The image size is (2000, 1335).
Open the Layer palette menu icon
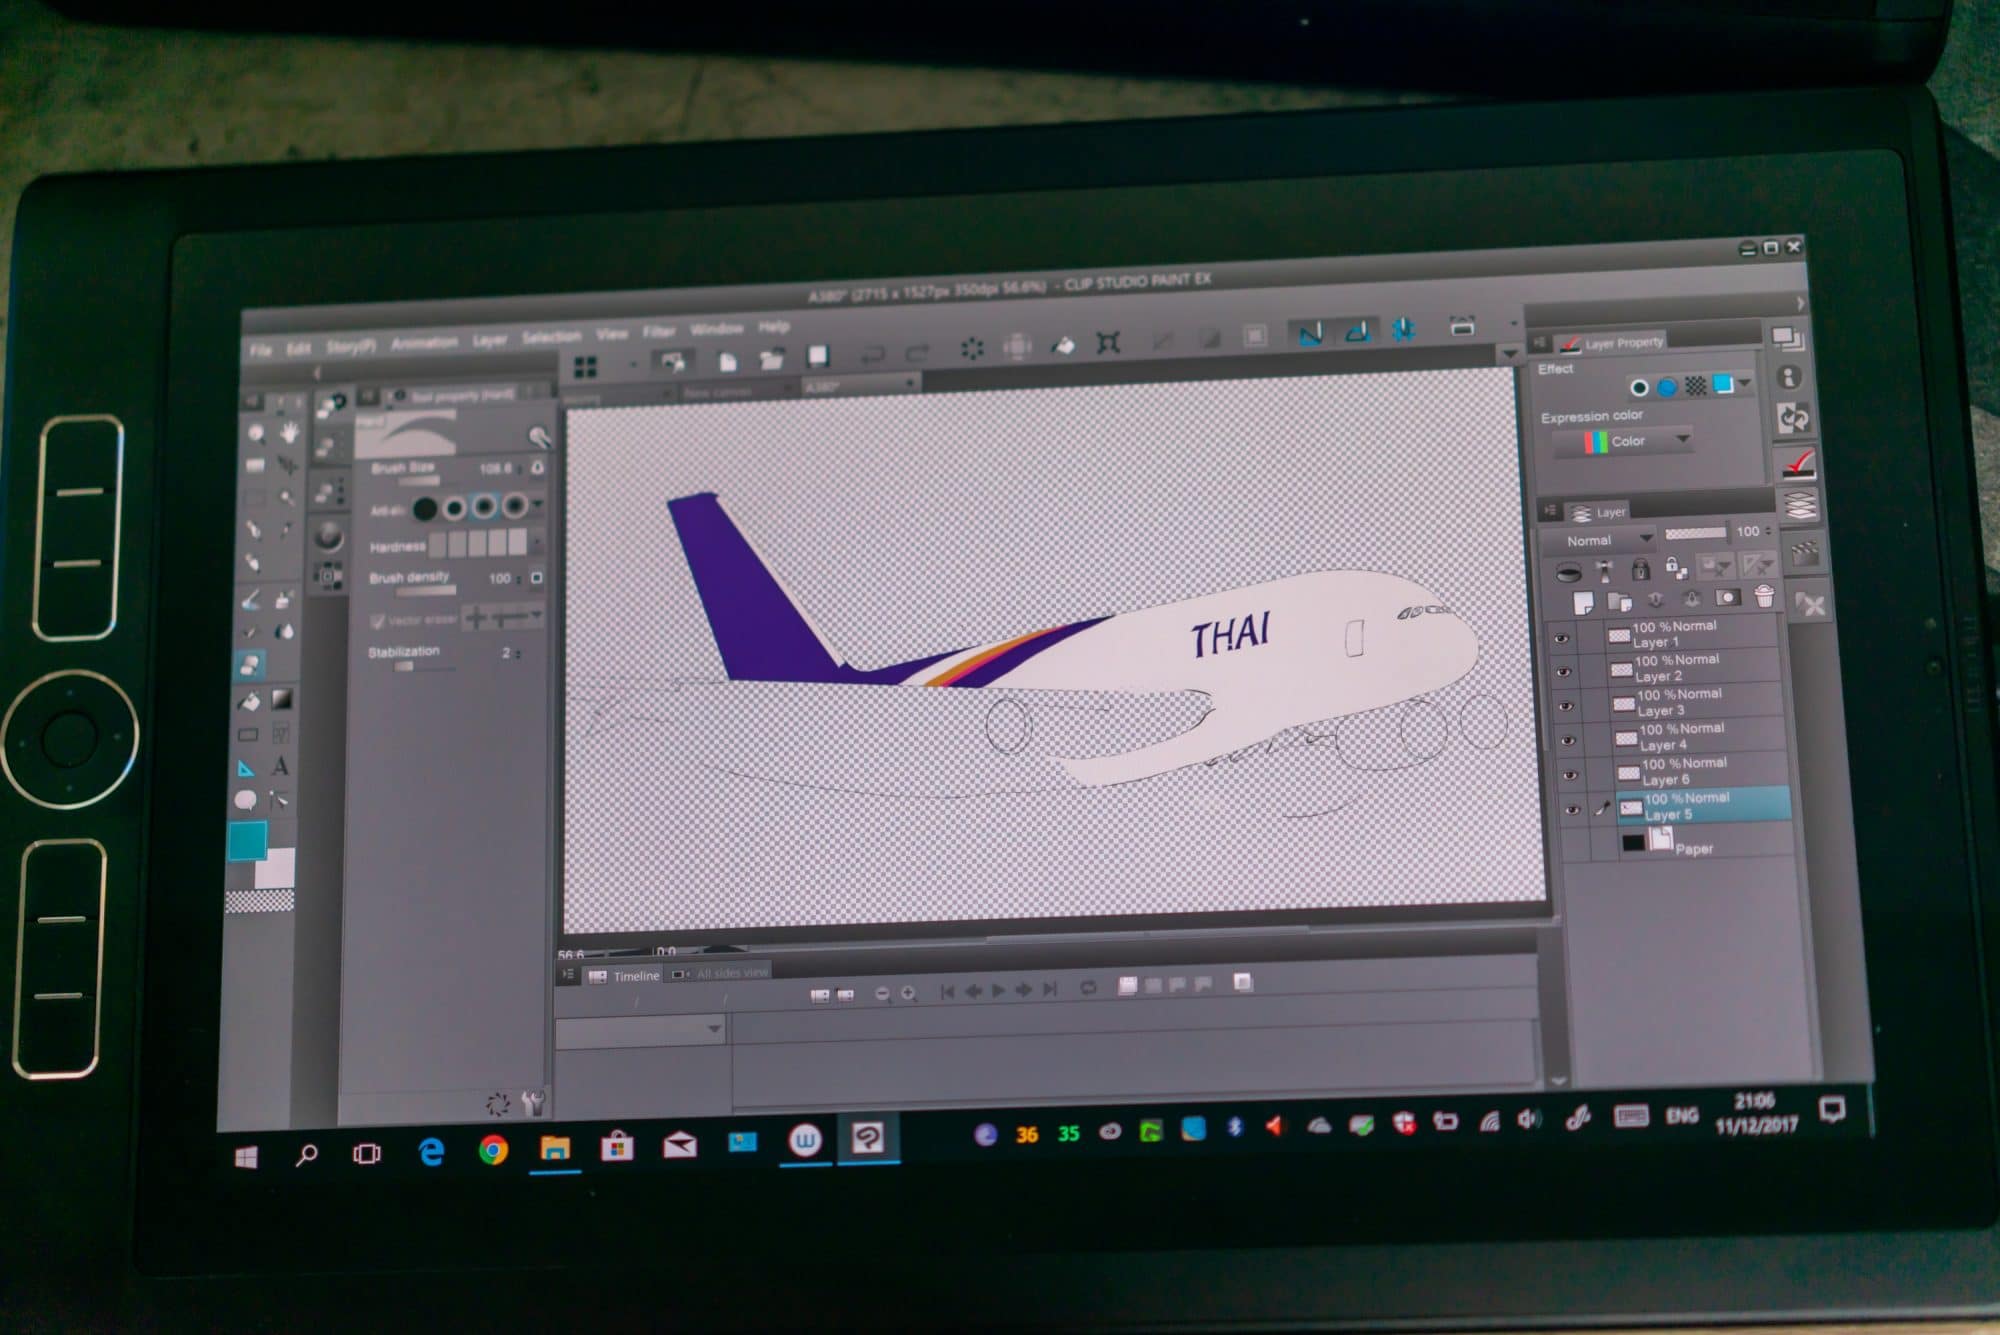[x=1550, y=511]
